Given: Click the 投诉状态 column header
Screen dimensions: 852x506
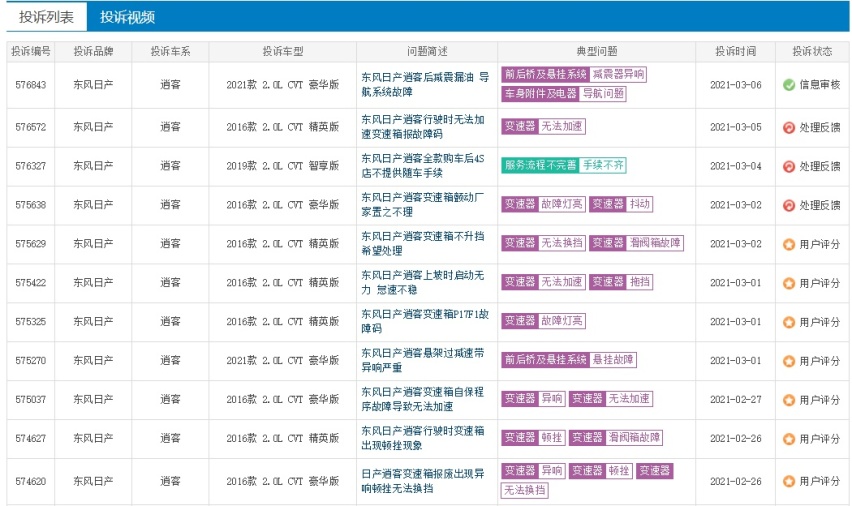Looking at the screenshot, I should tap(812, 52).
